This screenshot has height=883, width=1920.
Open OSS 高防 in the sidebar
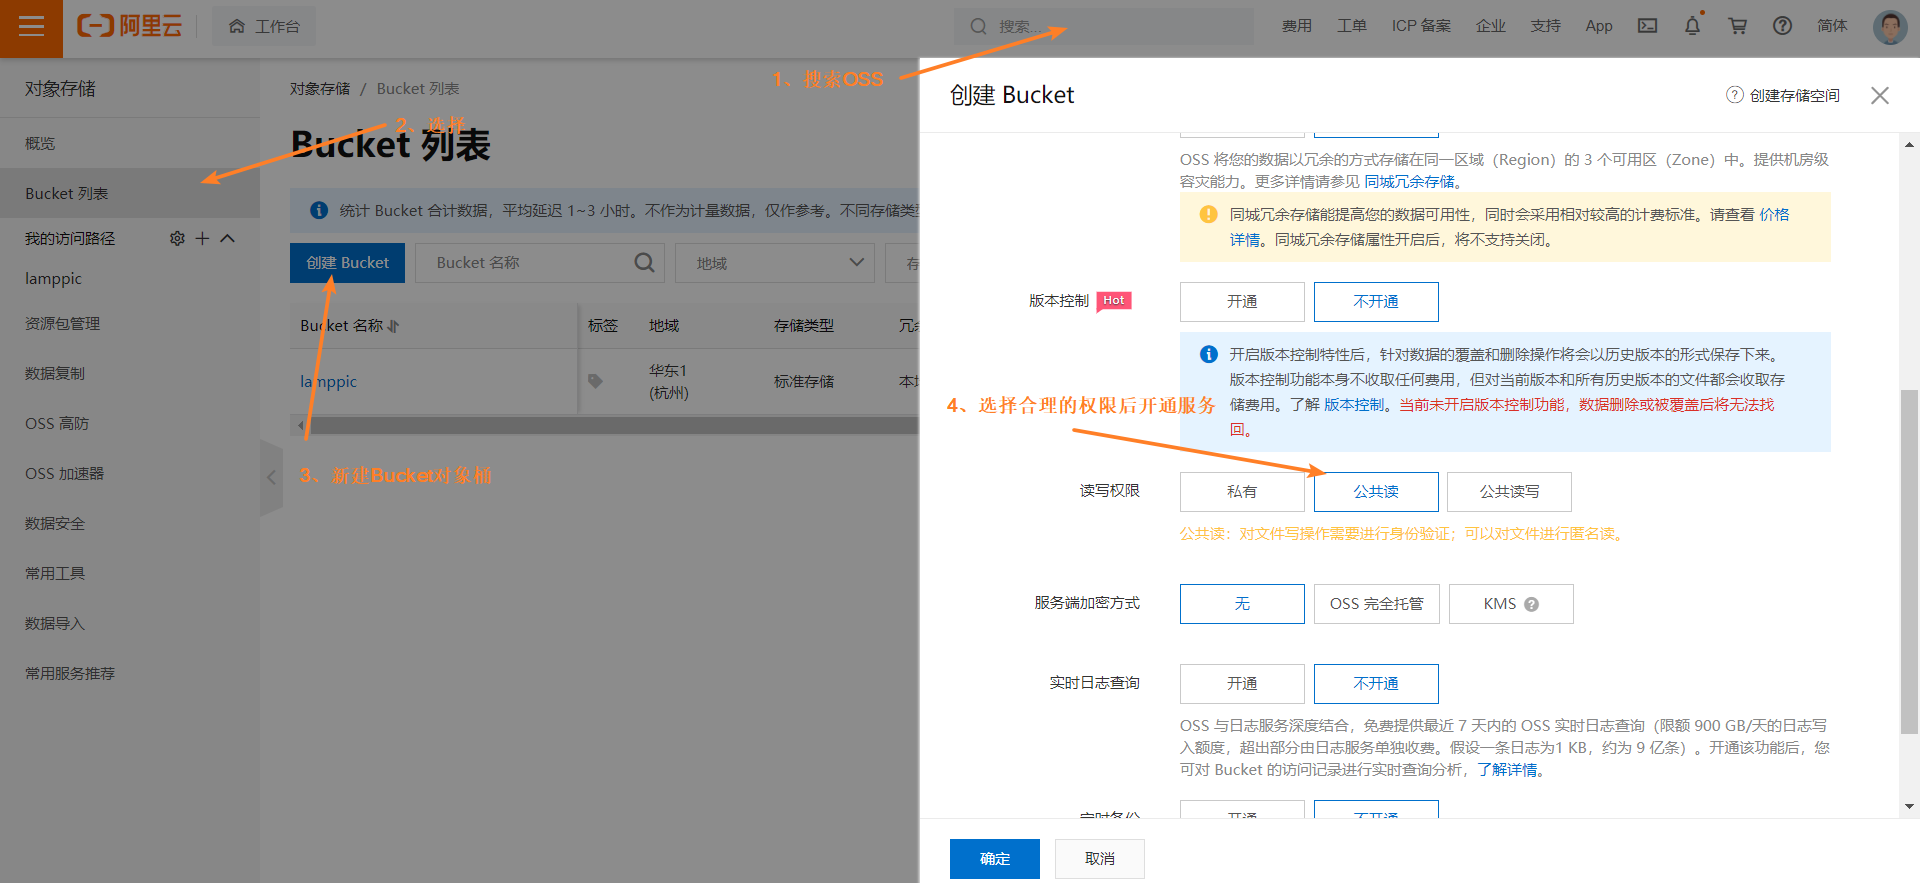(57, 424)
